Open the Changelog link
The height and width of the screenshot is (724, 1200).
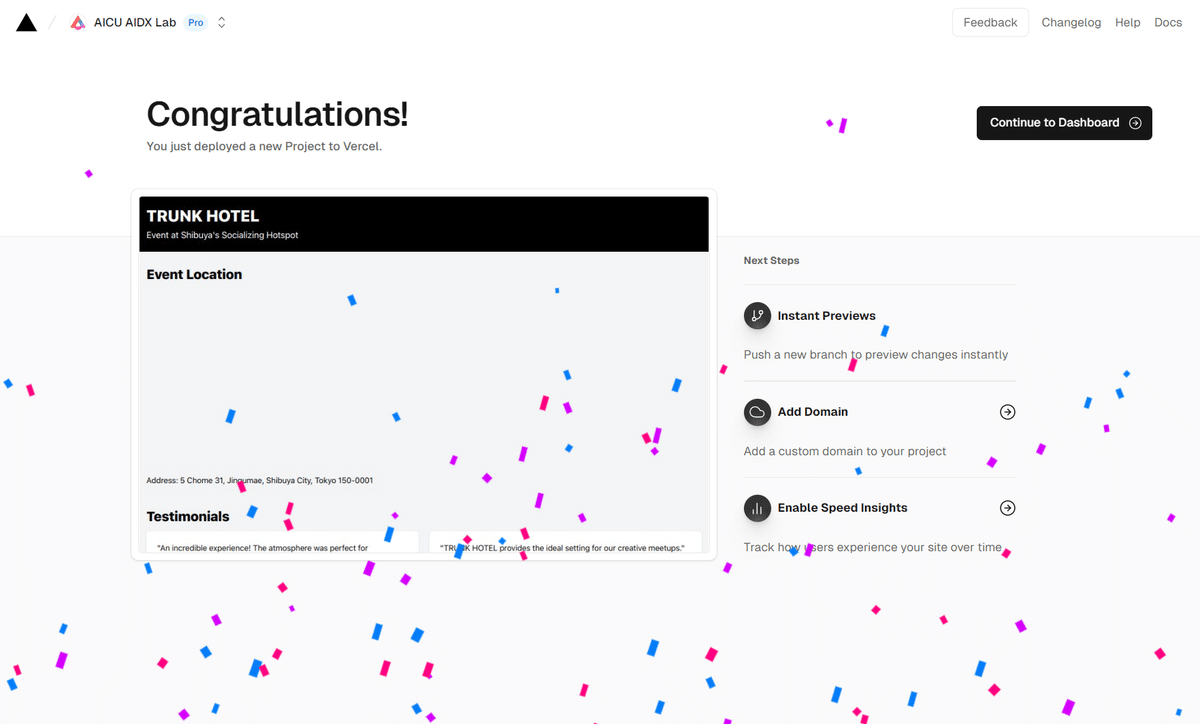[1071, 22]
